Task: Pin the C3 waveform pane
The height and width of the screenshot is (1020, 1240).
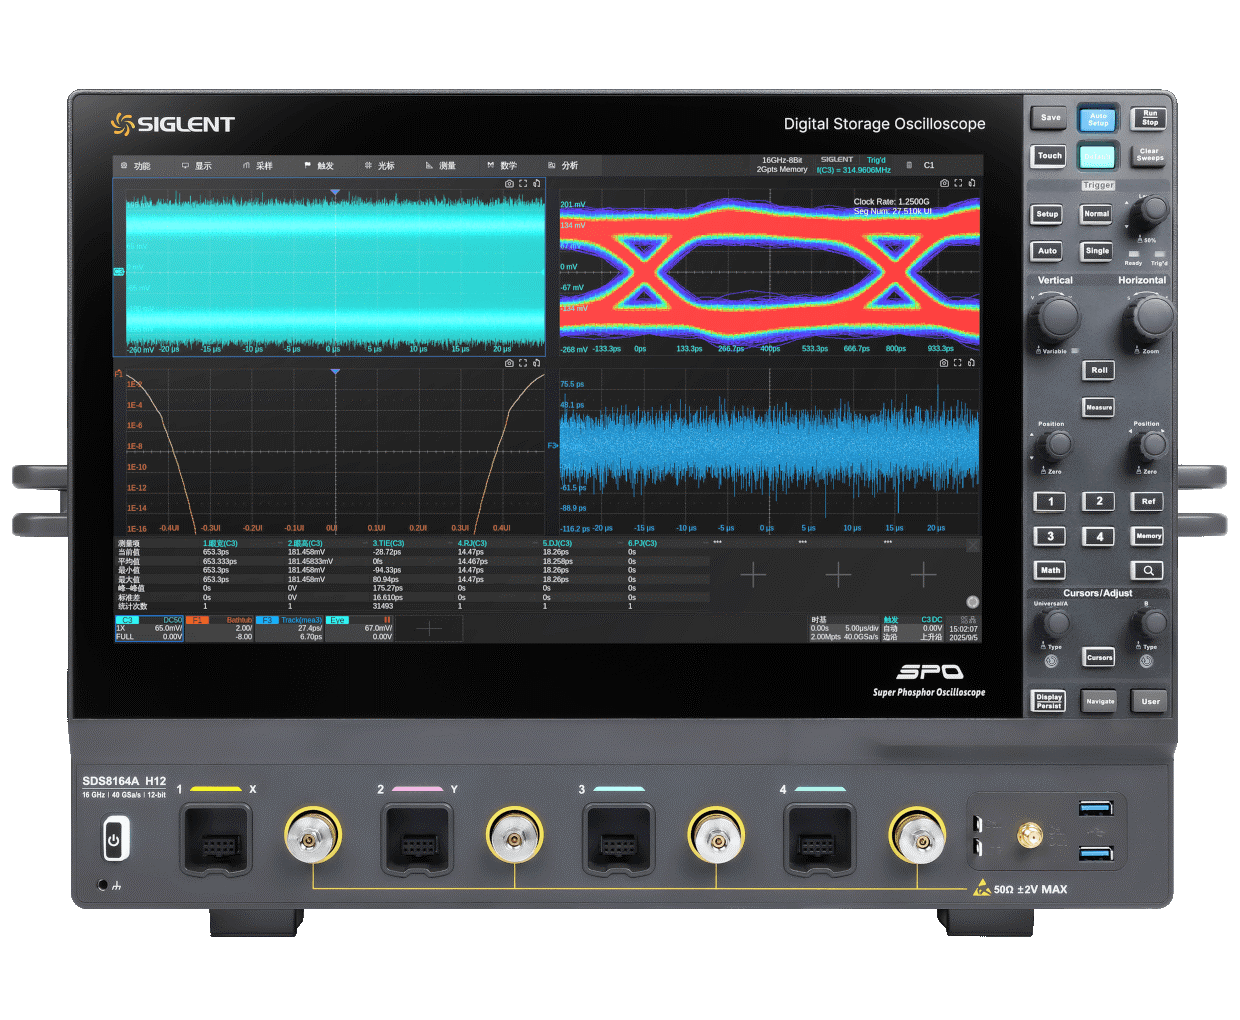Action: (537, 184)
